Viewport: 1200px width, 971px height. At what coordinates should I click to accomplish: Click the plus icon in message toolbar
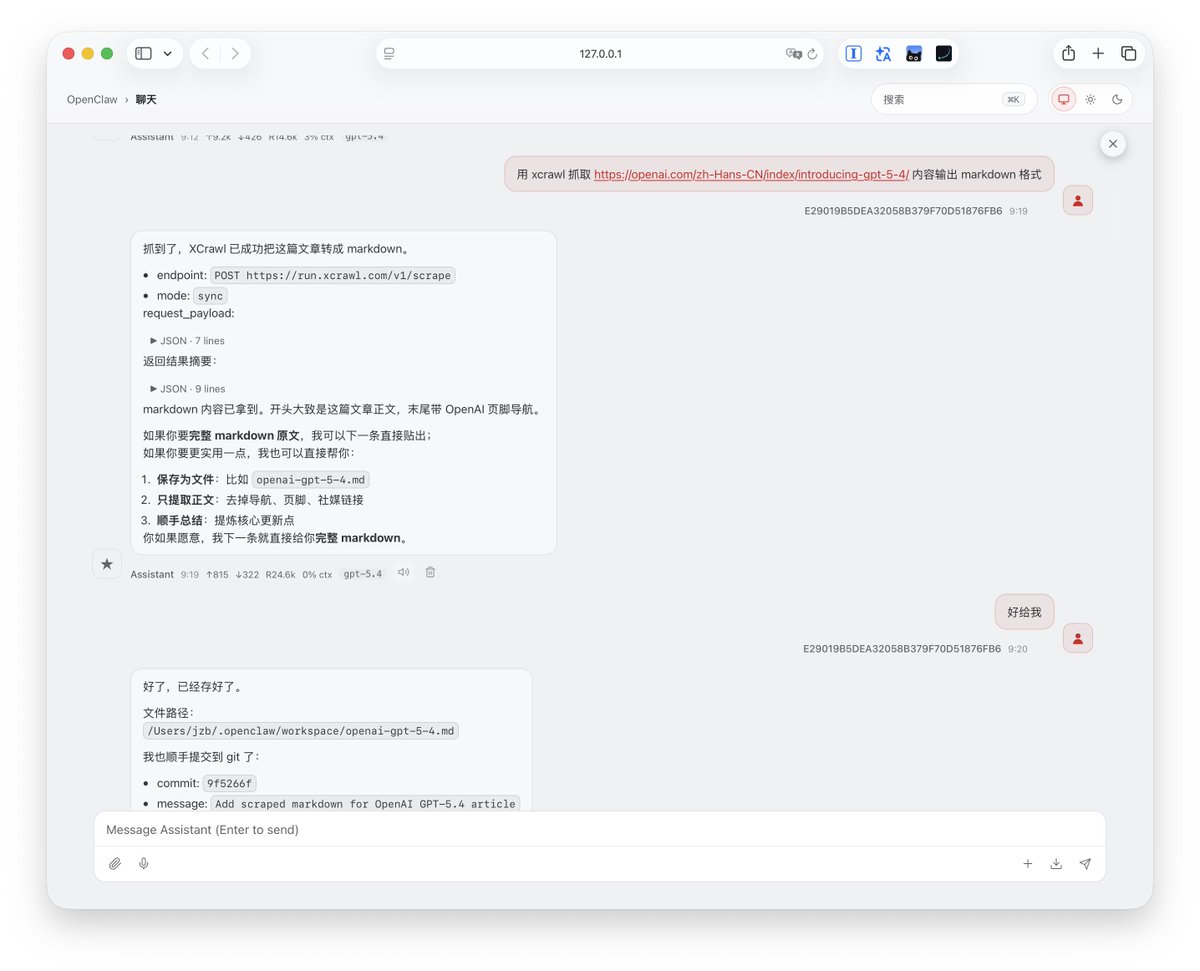pos(1027,864)
